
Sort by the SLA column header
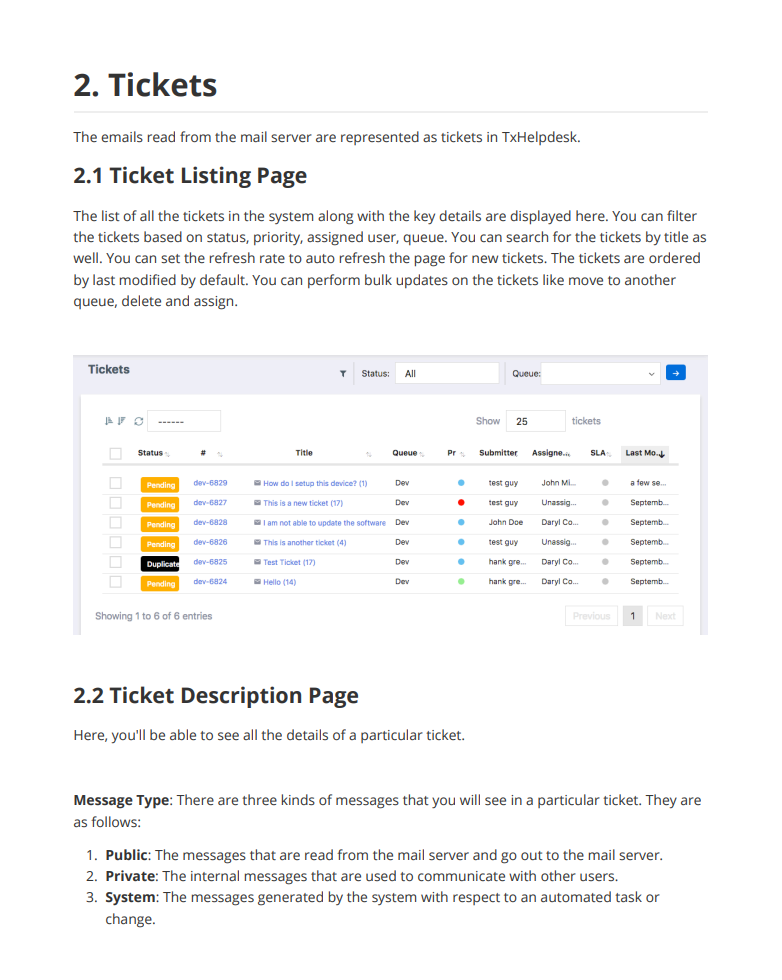(x=600, y=453)
